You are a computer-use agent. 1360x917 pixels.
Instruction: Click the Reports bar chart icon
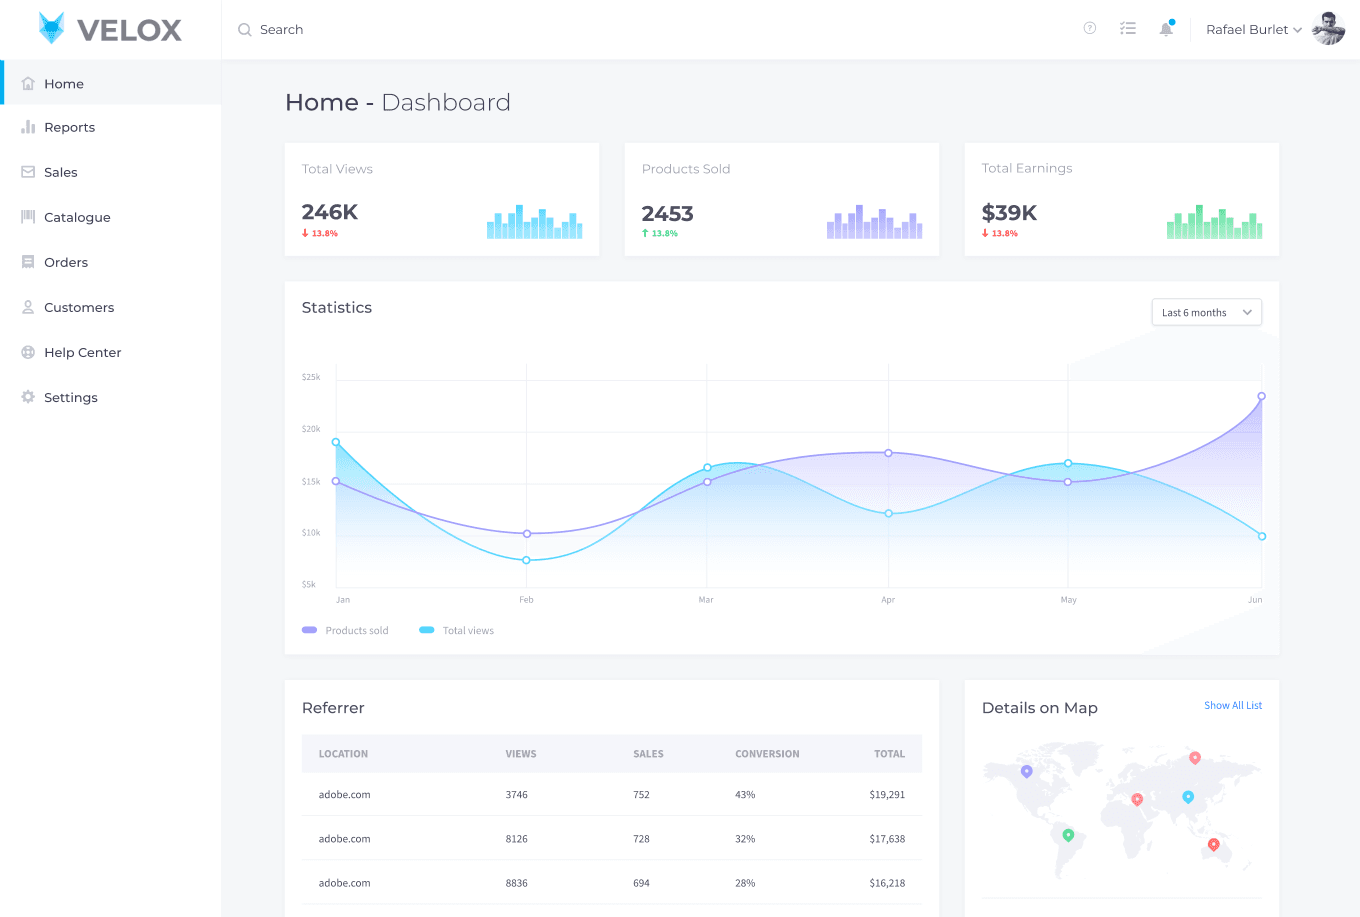click(x=28, y=128)
